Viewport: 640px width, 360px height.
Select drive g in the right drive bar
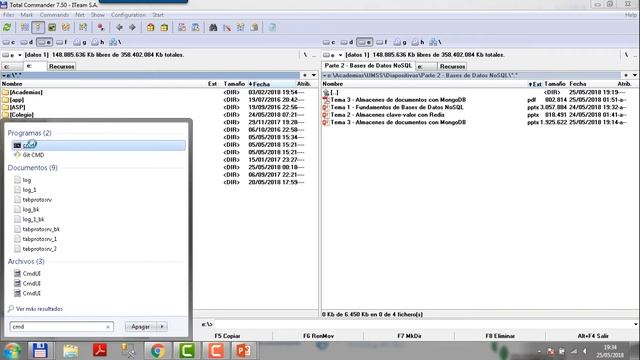pos(400,42)
